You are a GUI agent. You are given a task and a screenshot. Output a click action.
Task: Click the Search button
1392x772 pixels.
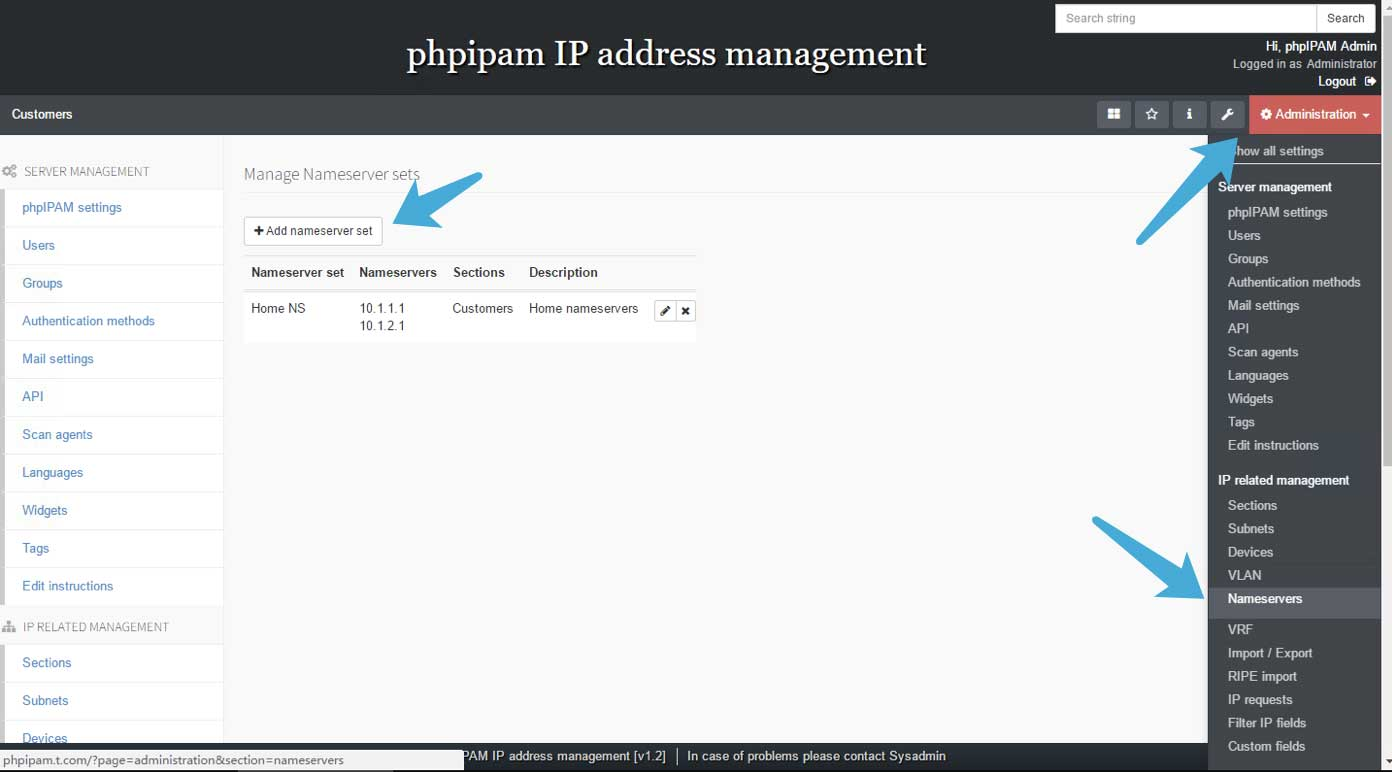(1345, 18)
